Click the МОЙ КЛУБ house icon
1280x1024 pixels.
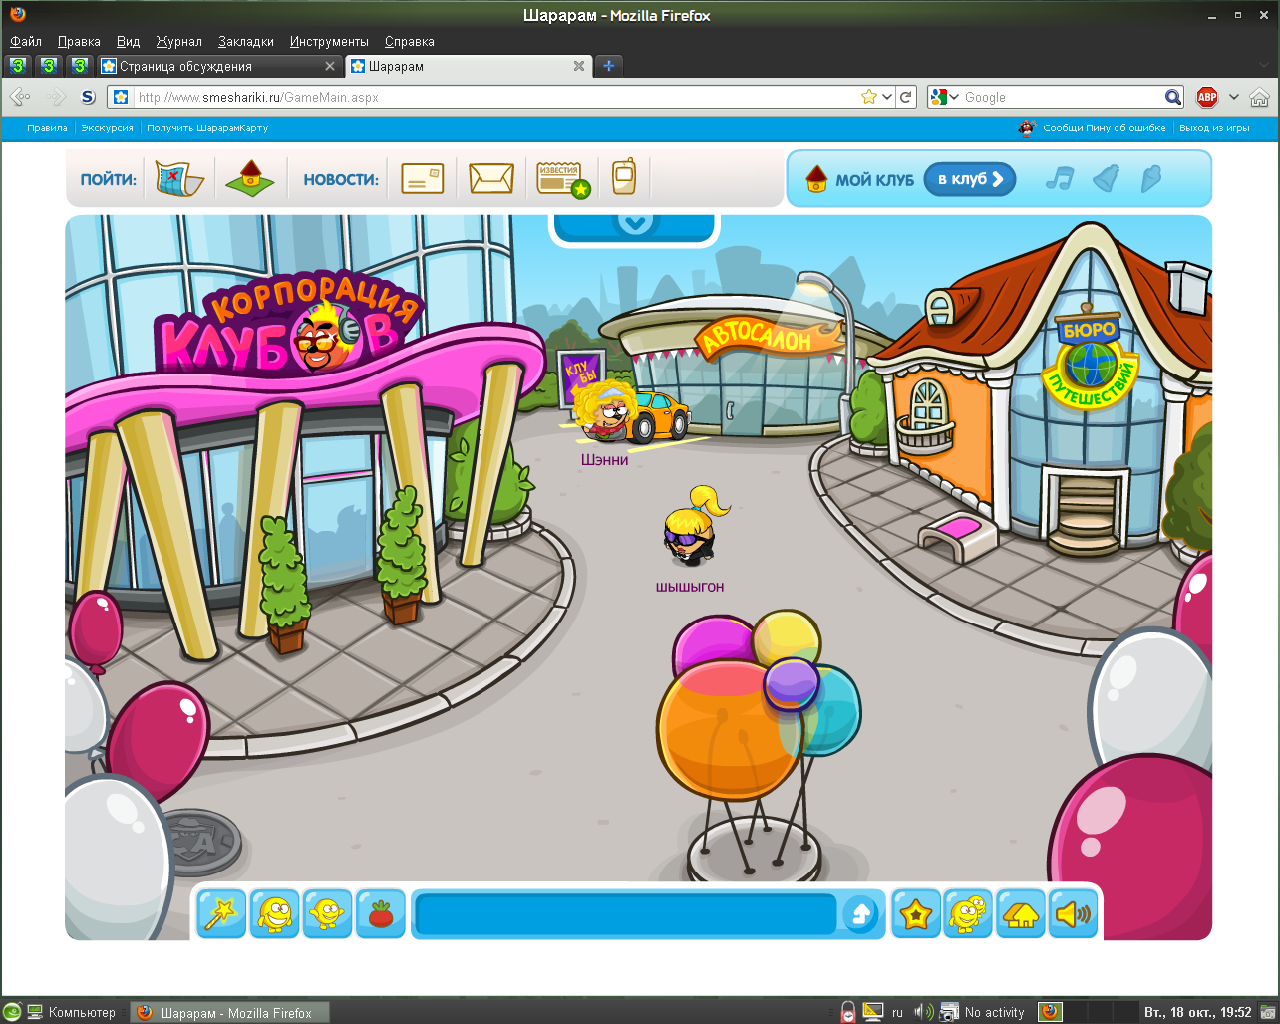816,179
